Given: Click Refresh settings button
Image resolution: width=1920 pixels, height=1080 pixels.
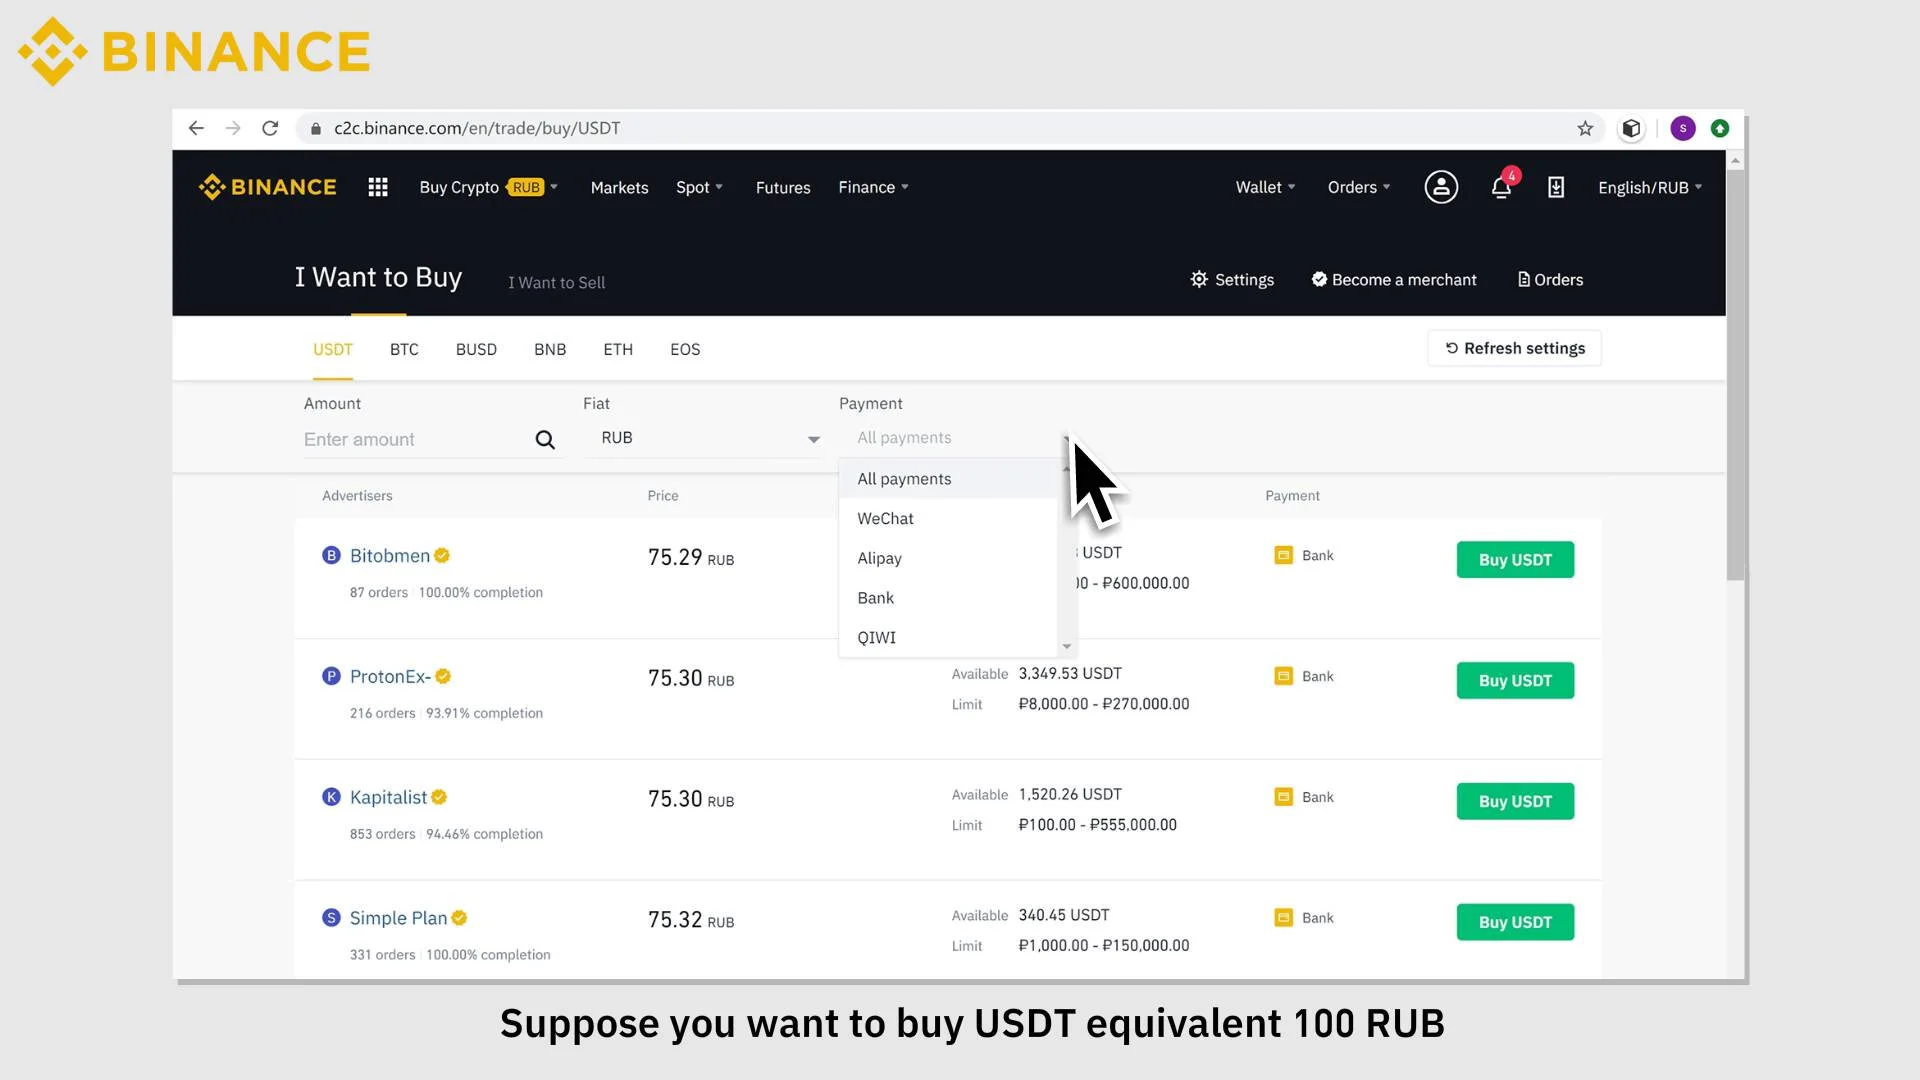Looking at the screenshot, I should point(1514,348).
